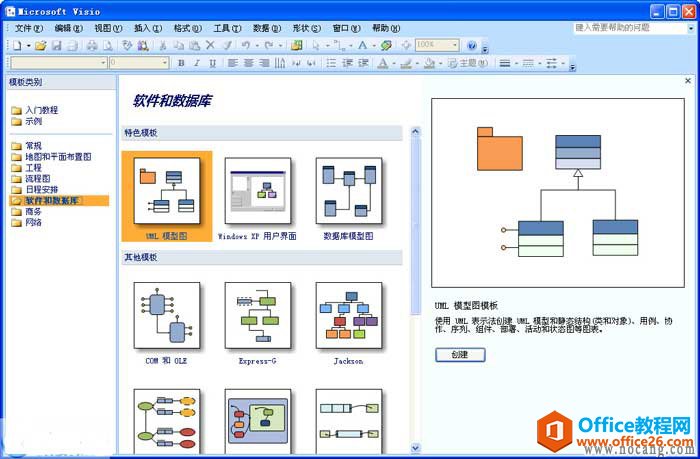Click the Delete X icon
Screen dimensions: 700x459
point(210,46)
